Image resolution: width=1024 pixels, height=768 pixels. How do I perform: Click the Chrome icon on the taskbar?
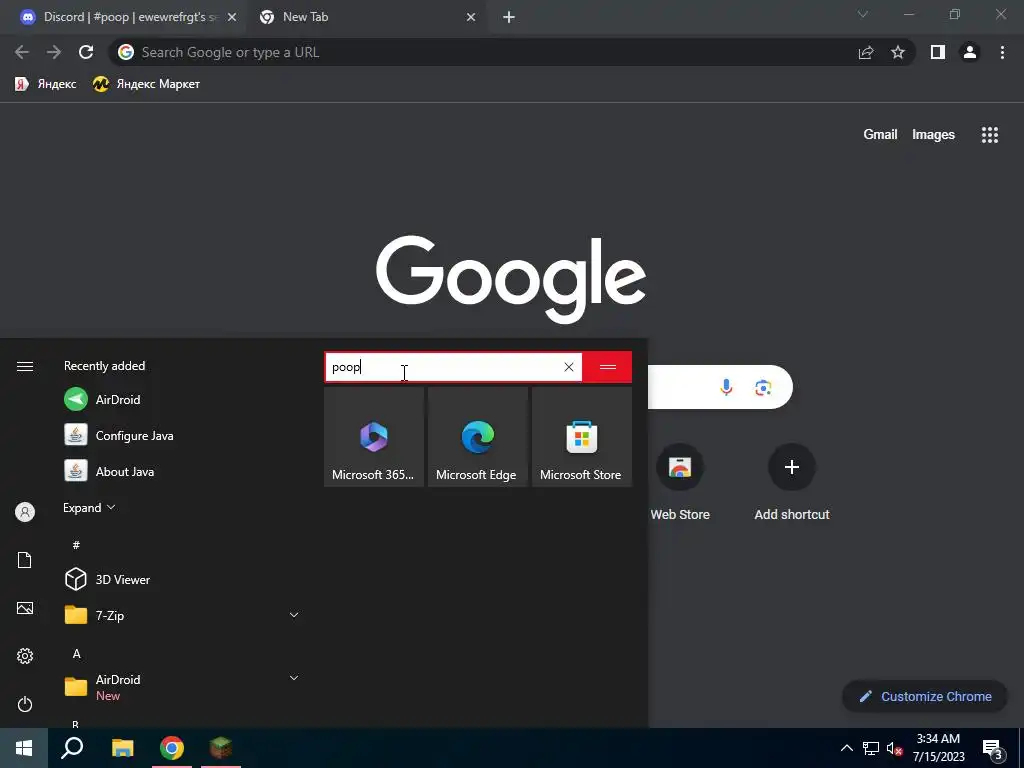tap(172, 748)
